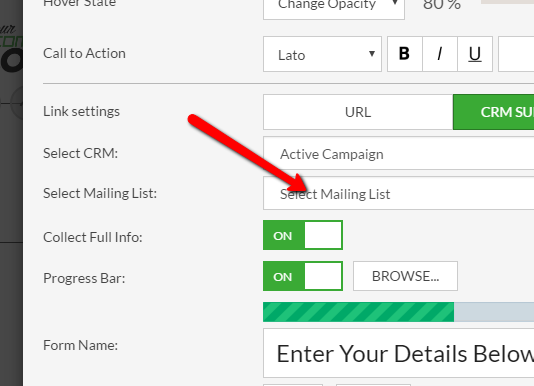Open the Select Mailing List dropdown
The height and width of the screenshot is (386, 534).
click(398, 193)
